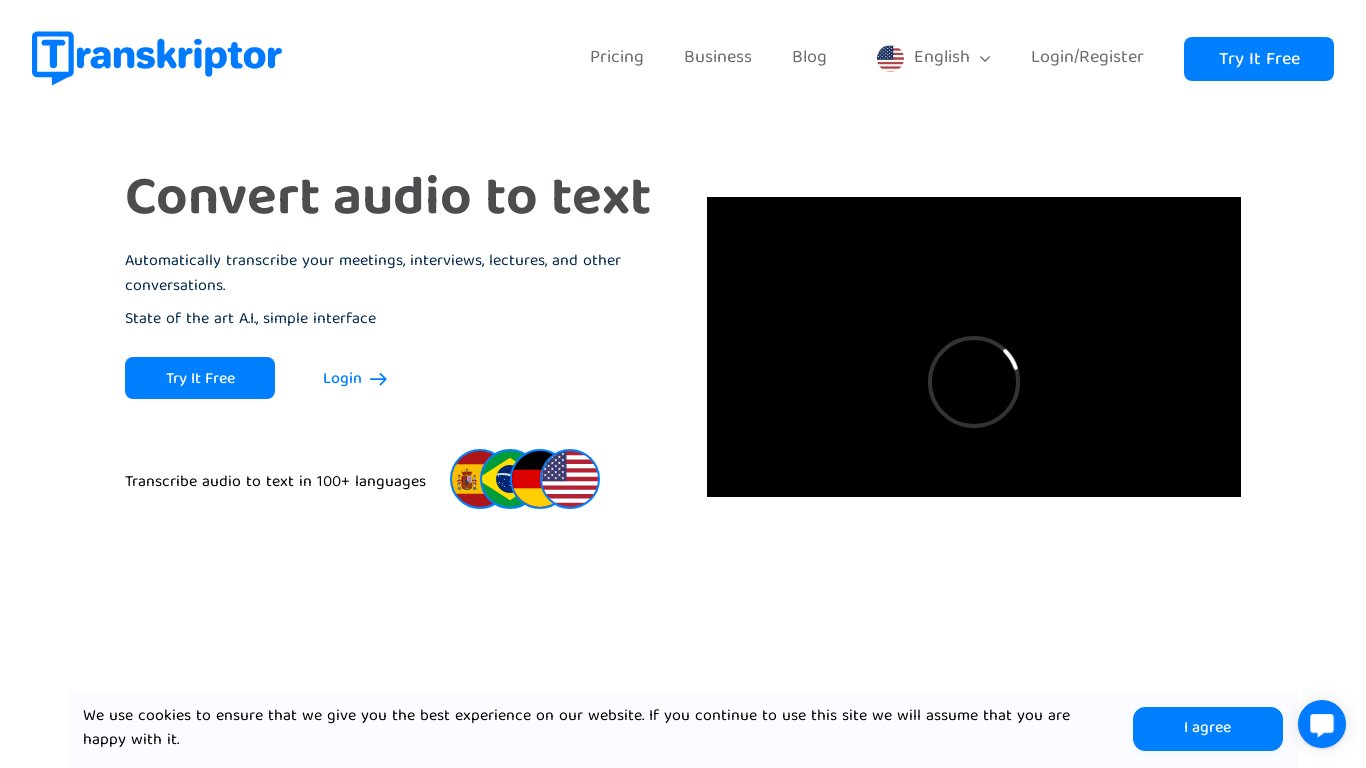
Task: Click the cookie notice text
Action: pyautogui.click(x=576, y=728)
